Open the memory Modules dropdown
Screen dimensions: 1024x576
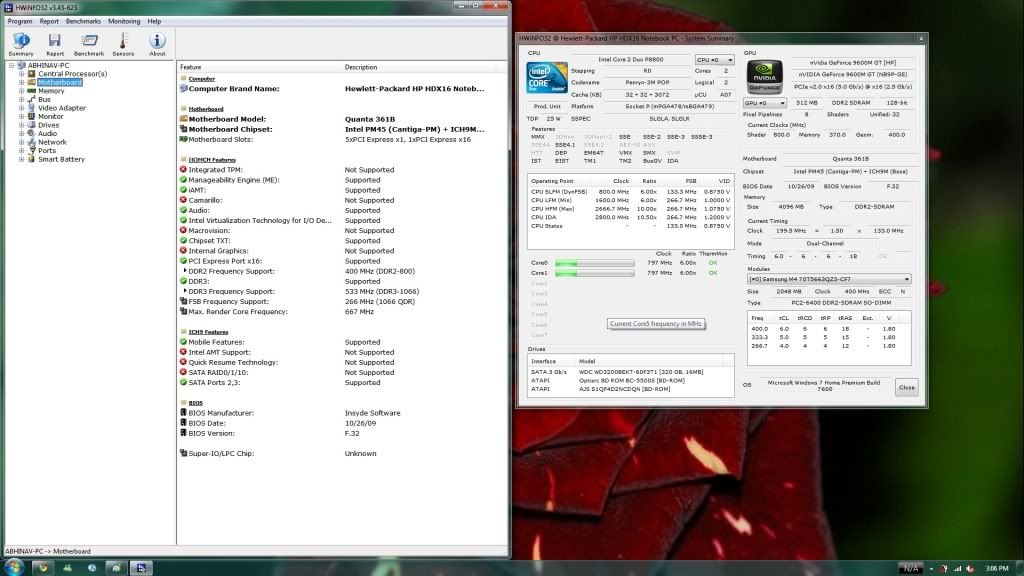[829, 279]
